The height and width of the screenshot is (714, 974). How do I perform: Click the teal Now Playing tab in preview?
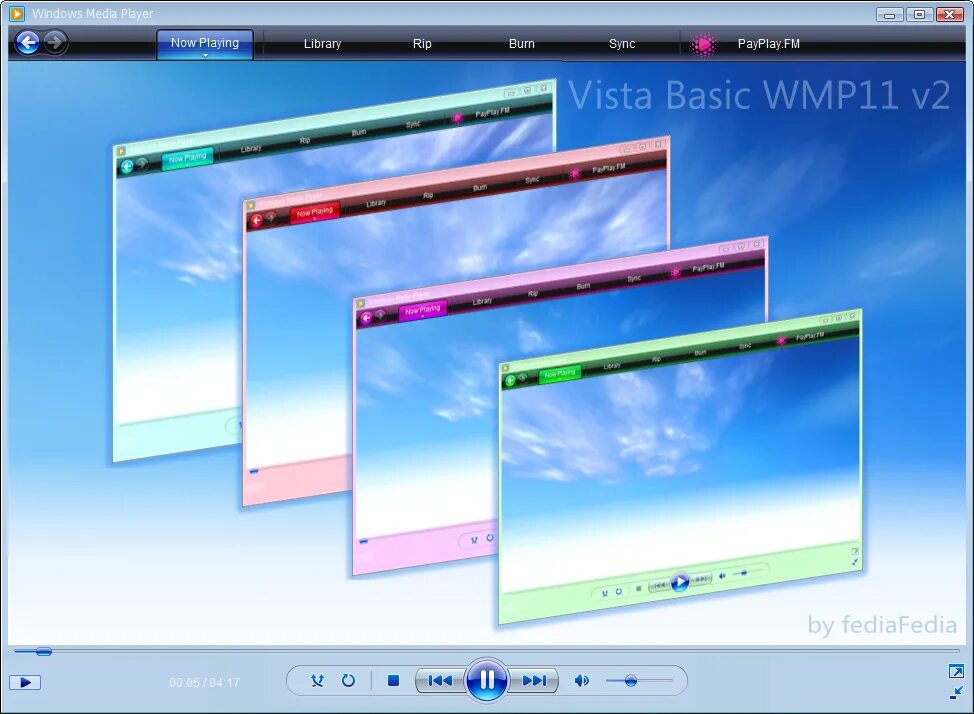[188, 158]
